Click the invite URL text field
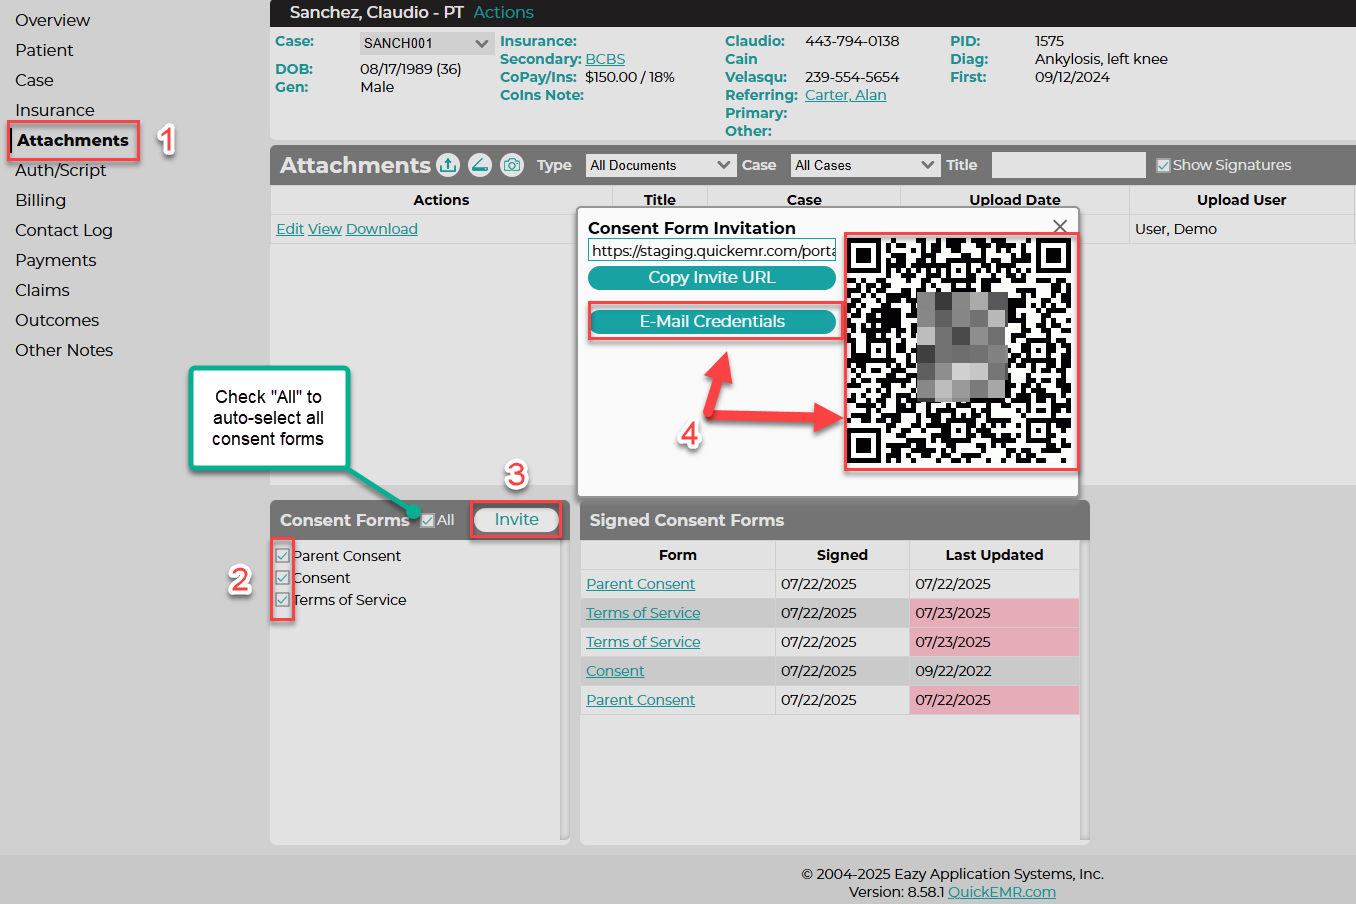Viewport: 1356px width, 904px height. [712, 251]
